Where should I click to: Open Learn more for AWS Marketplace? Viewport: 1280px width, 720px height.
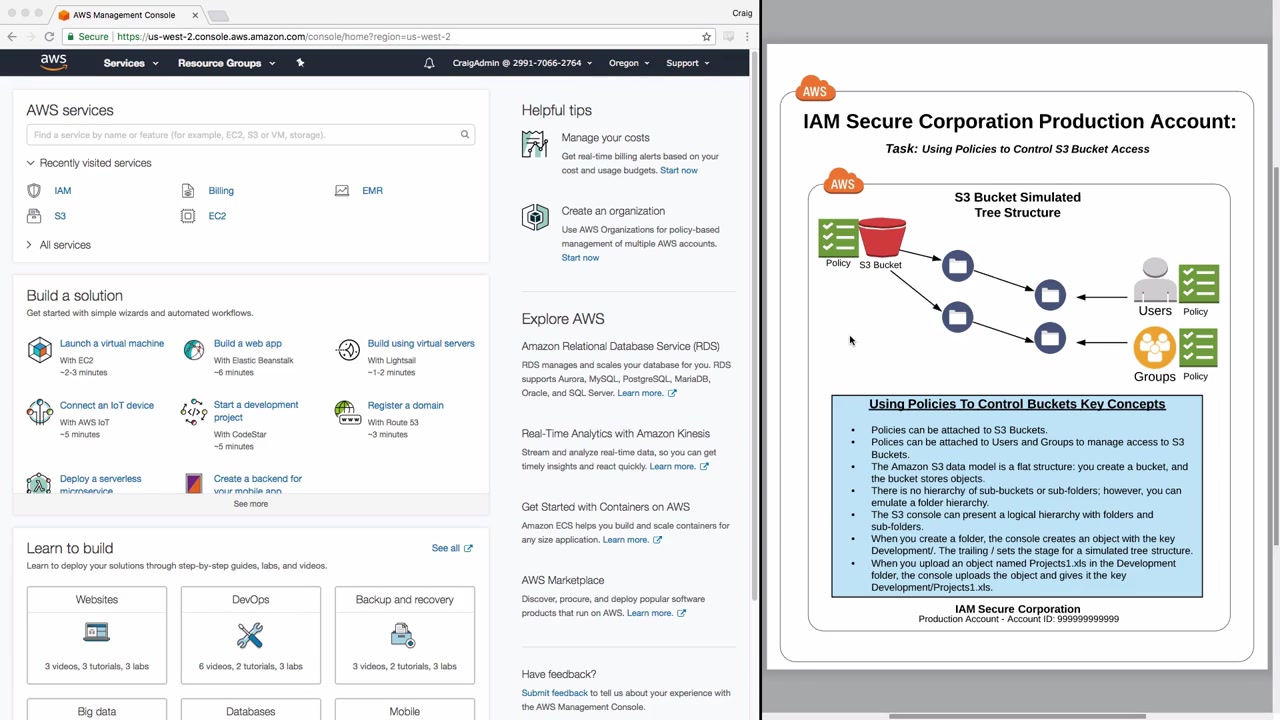[656, 613]
